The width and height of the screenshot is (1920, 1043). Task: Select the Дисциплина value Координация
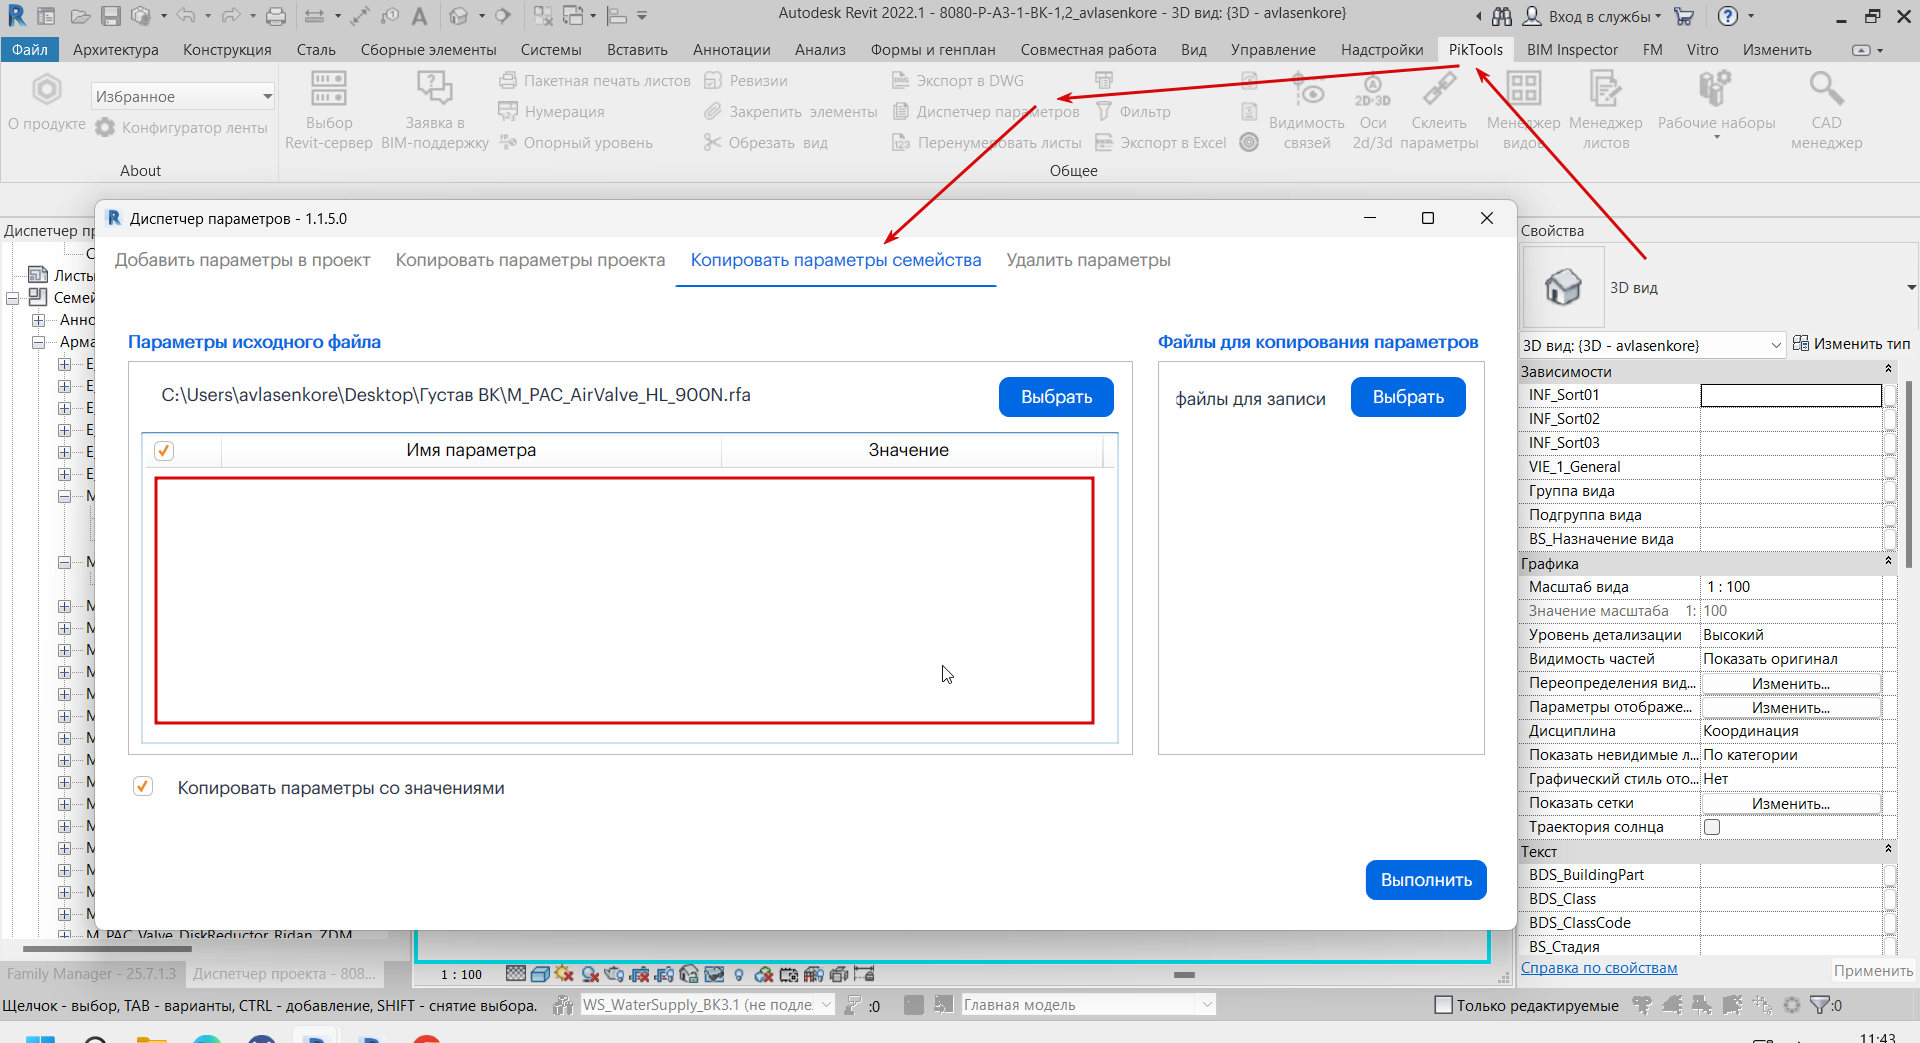[x=1791, y=731]
